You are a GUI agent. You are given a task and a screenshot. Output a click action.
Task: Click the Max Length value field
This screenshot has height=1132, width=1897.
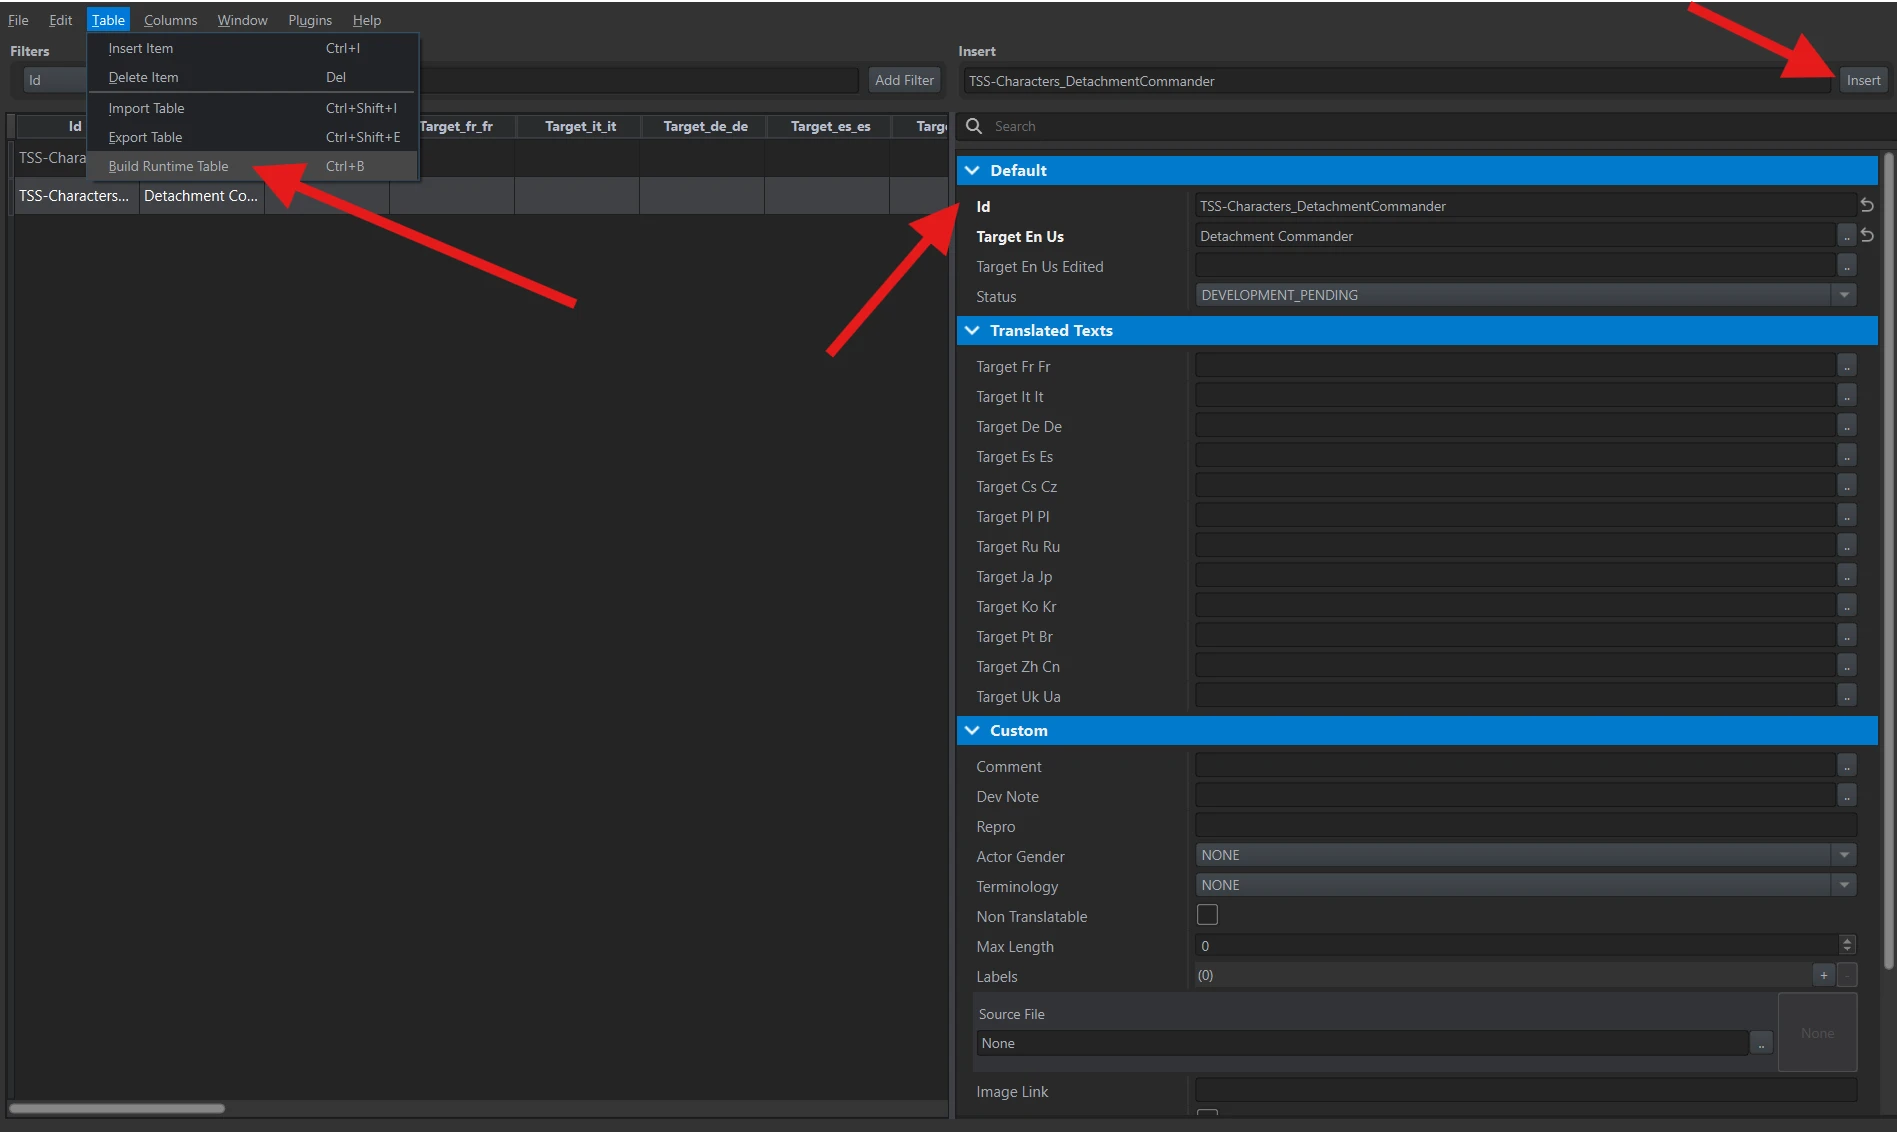(1516, 945)
